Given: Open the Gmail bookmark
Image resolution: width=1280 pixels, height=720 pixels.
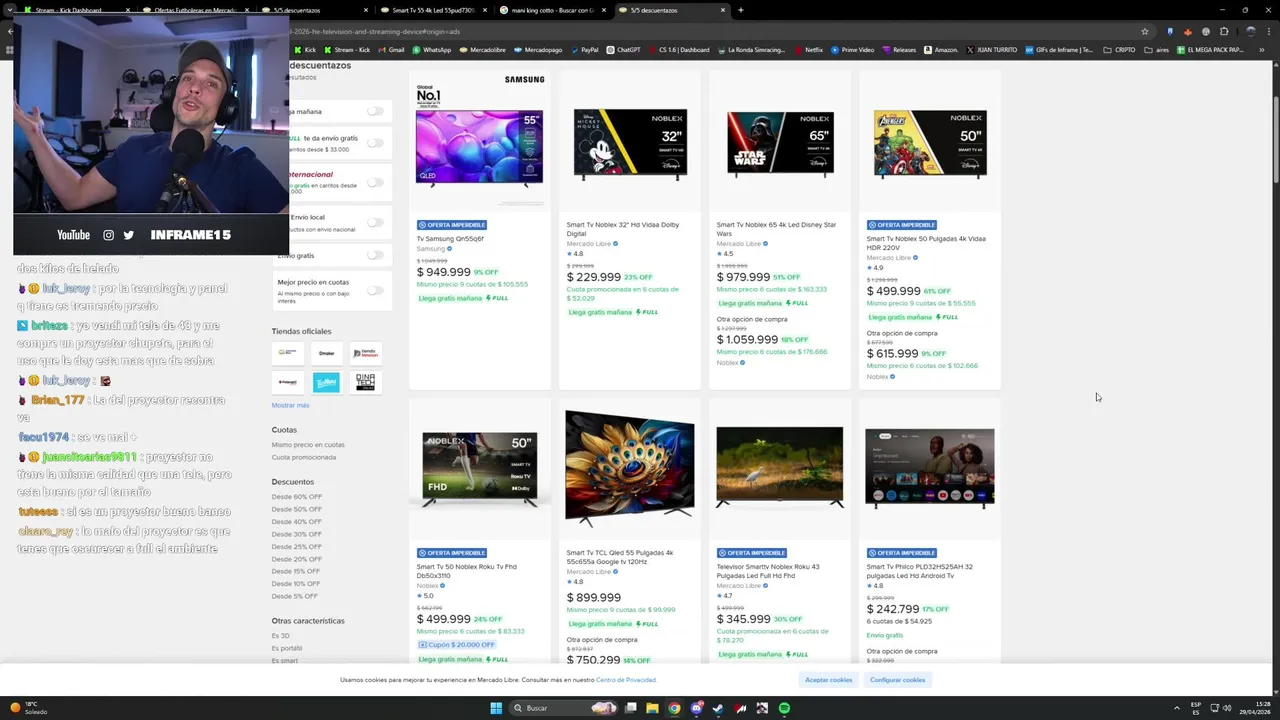Looking at the screenshot, I should (391, 49).
